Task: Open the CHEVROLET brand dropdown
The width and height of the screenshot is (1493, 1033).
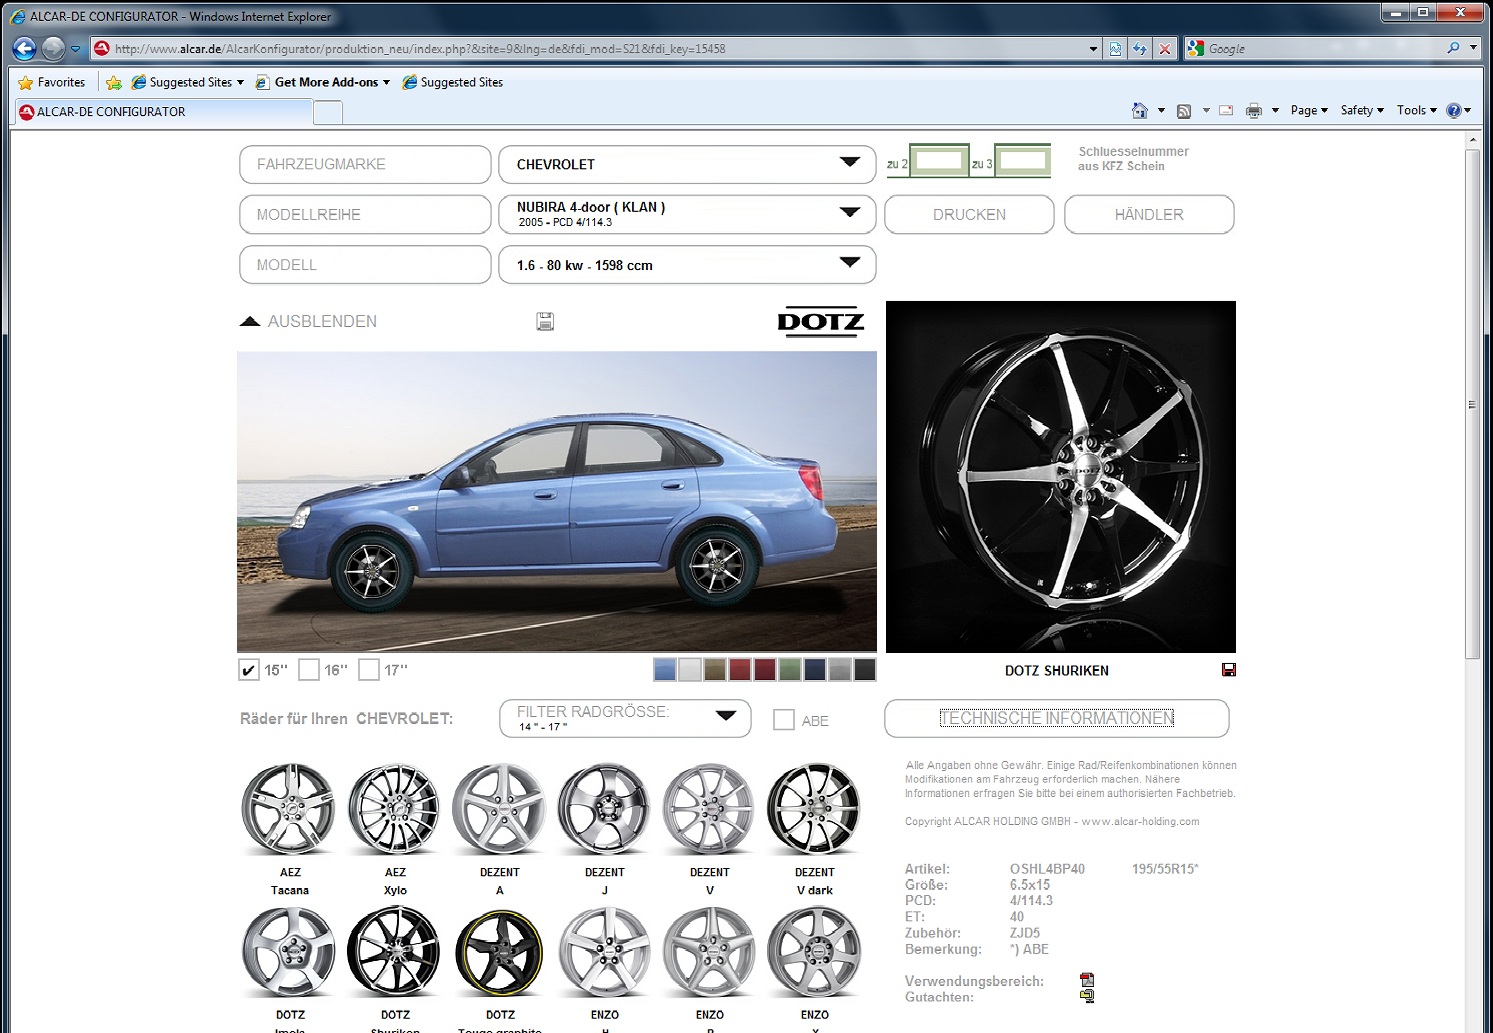Action: coord(688,164)
